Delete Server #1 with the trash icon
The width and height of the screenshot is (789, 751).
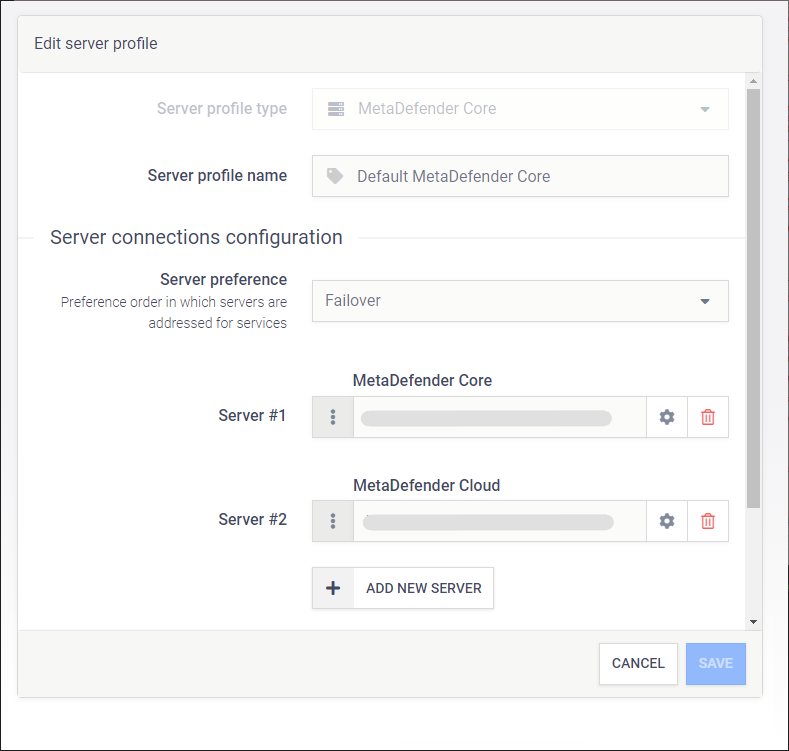[x=708, y=417]
